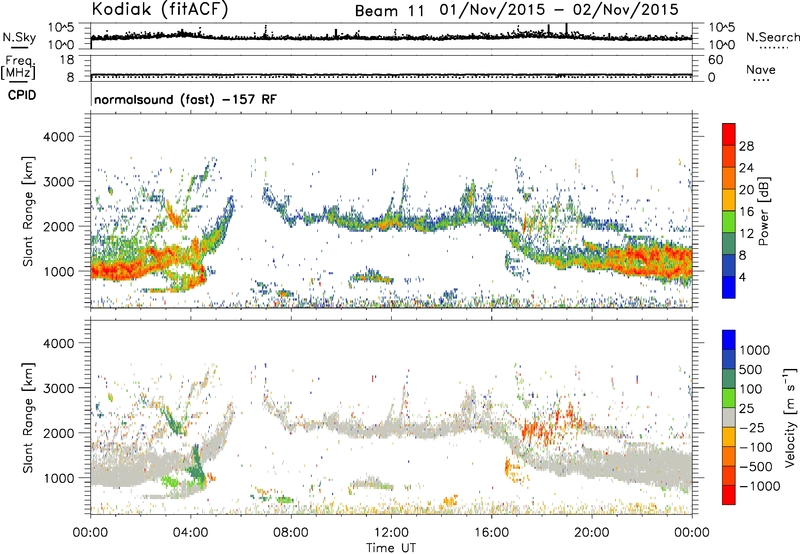Click the '20:00' time tick label
Viewport: 800px width, 554px height.
pos(591,533)
